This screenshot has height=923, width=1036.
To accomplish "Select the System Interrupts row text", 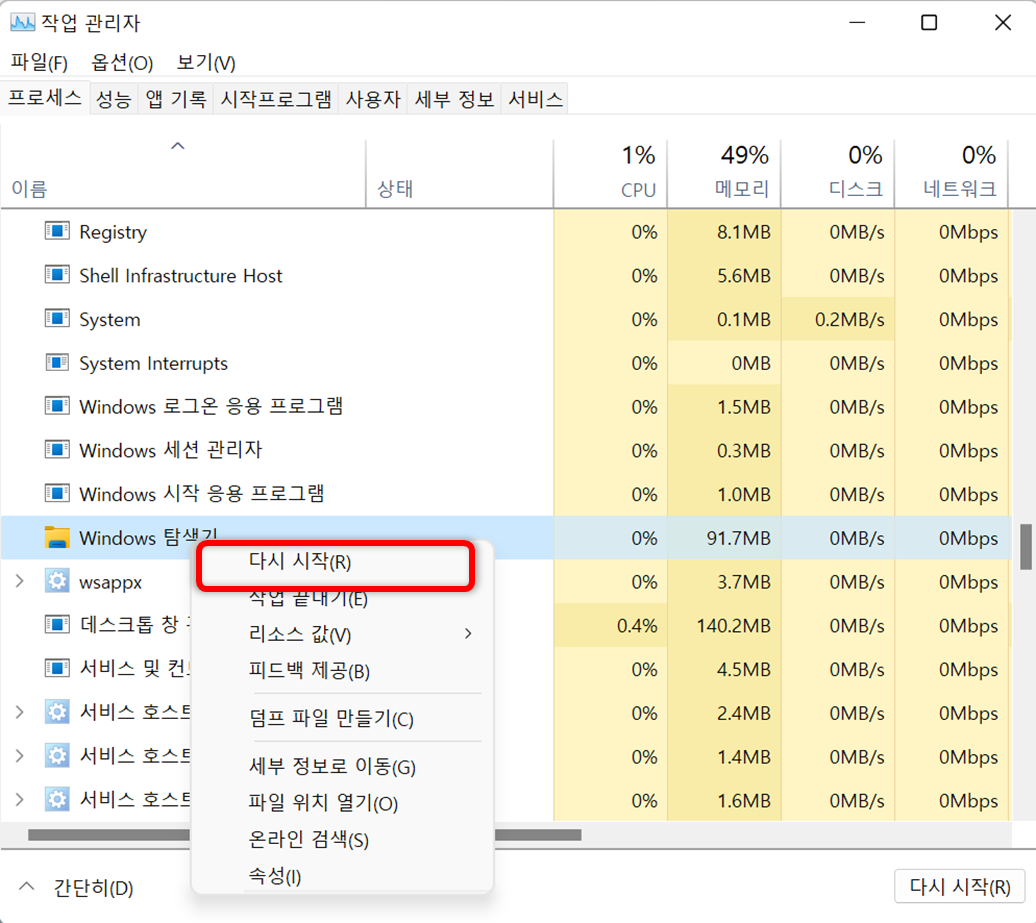I will point(153,363).
